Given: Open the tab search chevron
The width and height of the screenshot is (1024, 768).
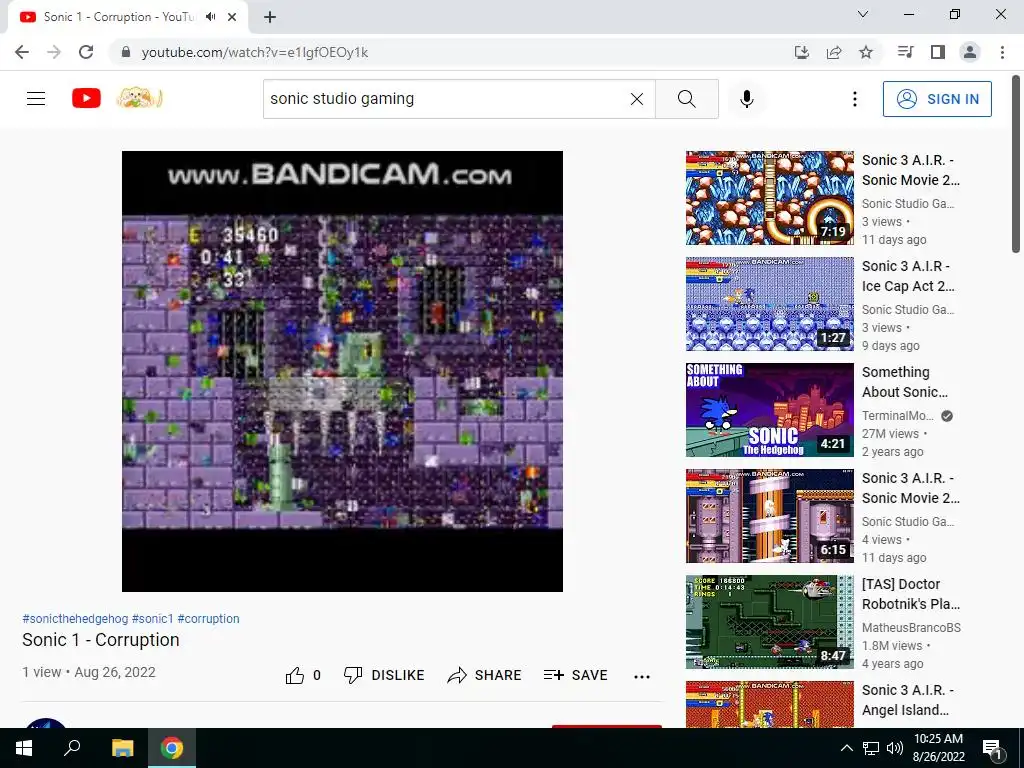Looking at the screenshot, I should tap(863, 14).
